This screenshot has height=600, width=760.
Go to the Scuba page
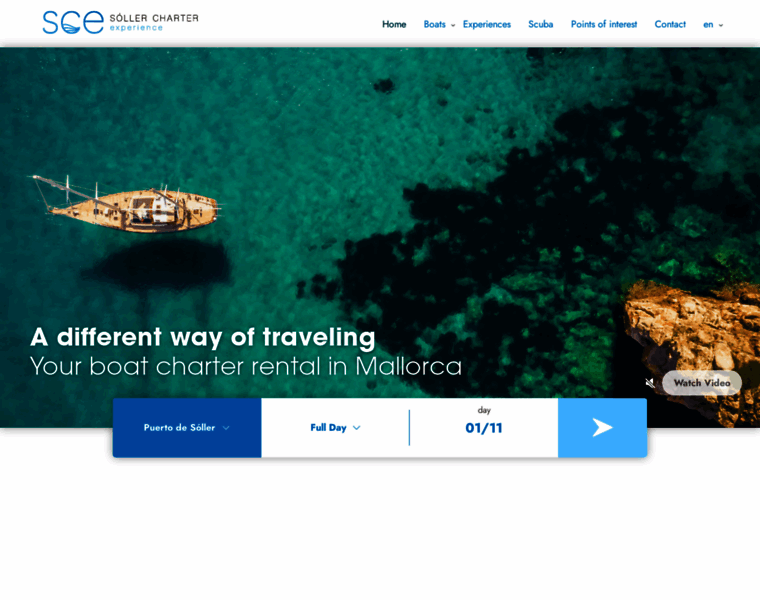coord(540,24)
